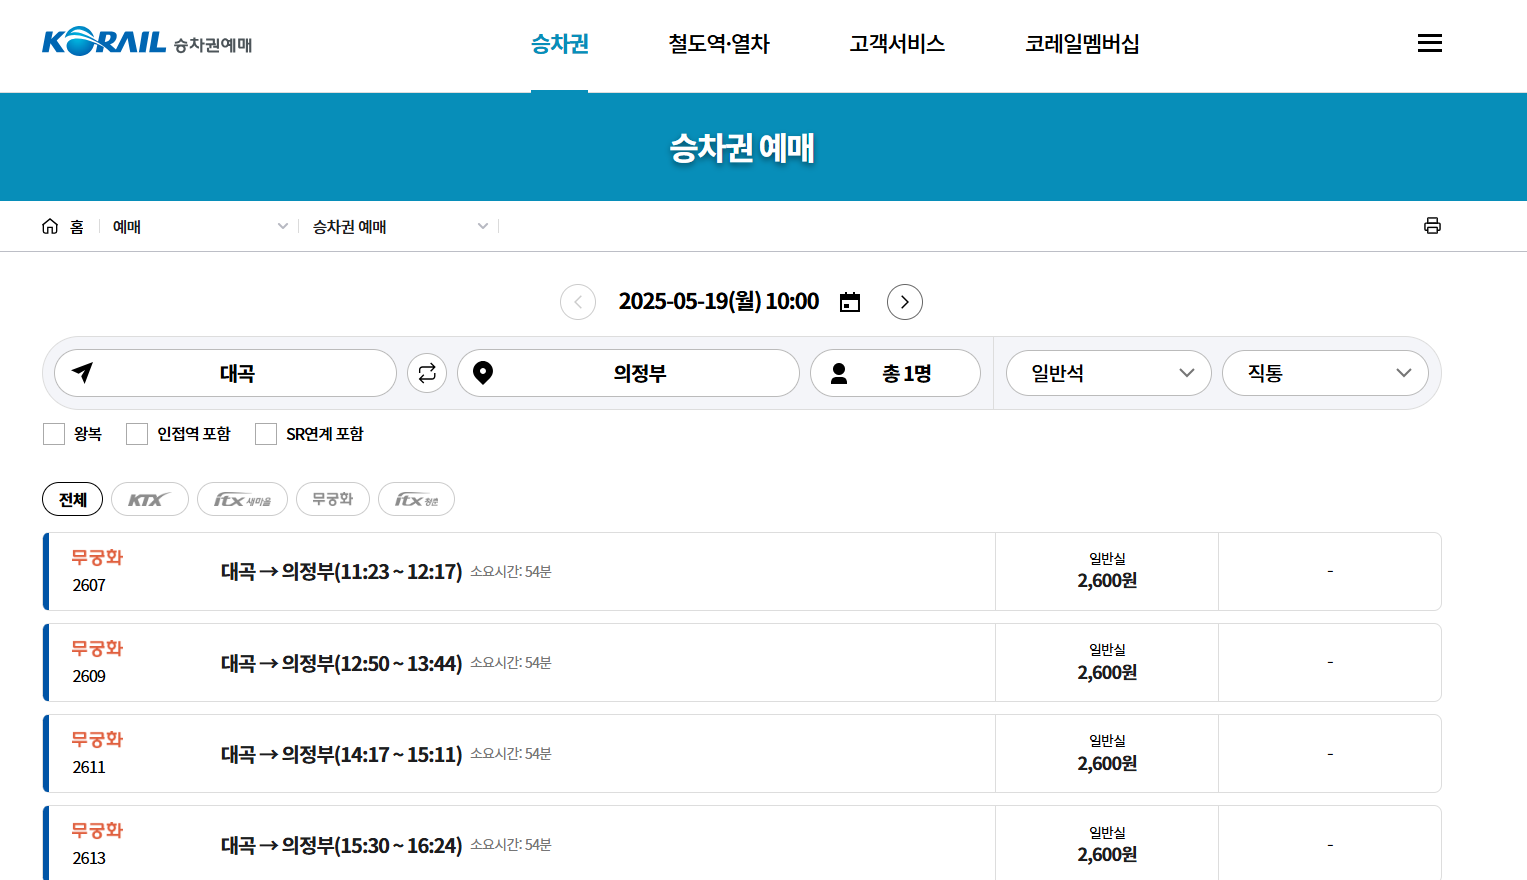Viewport: 1527px width, 880px height.
Task: Click the 홈 breadcrumb link
Action: [x=77, y=227]
